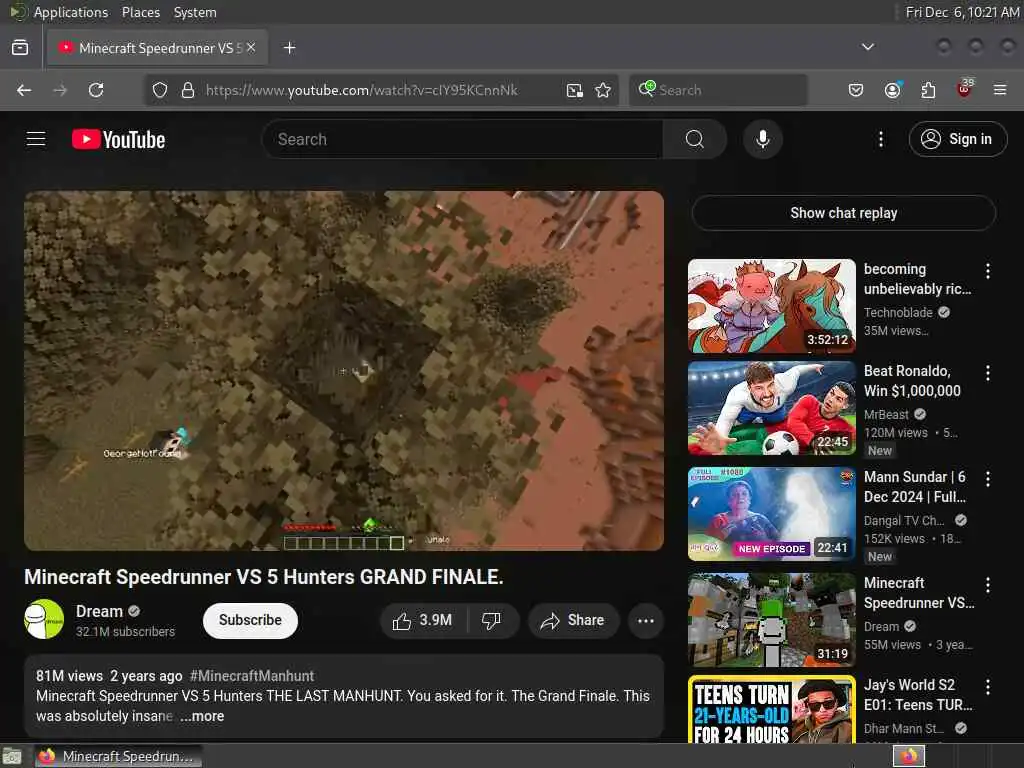
Task: Close the Minecraft Speedrunner browser tab
Action: (251, 48)
